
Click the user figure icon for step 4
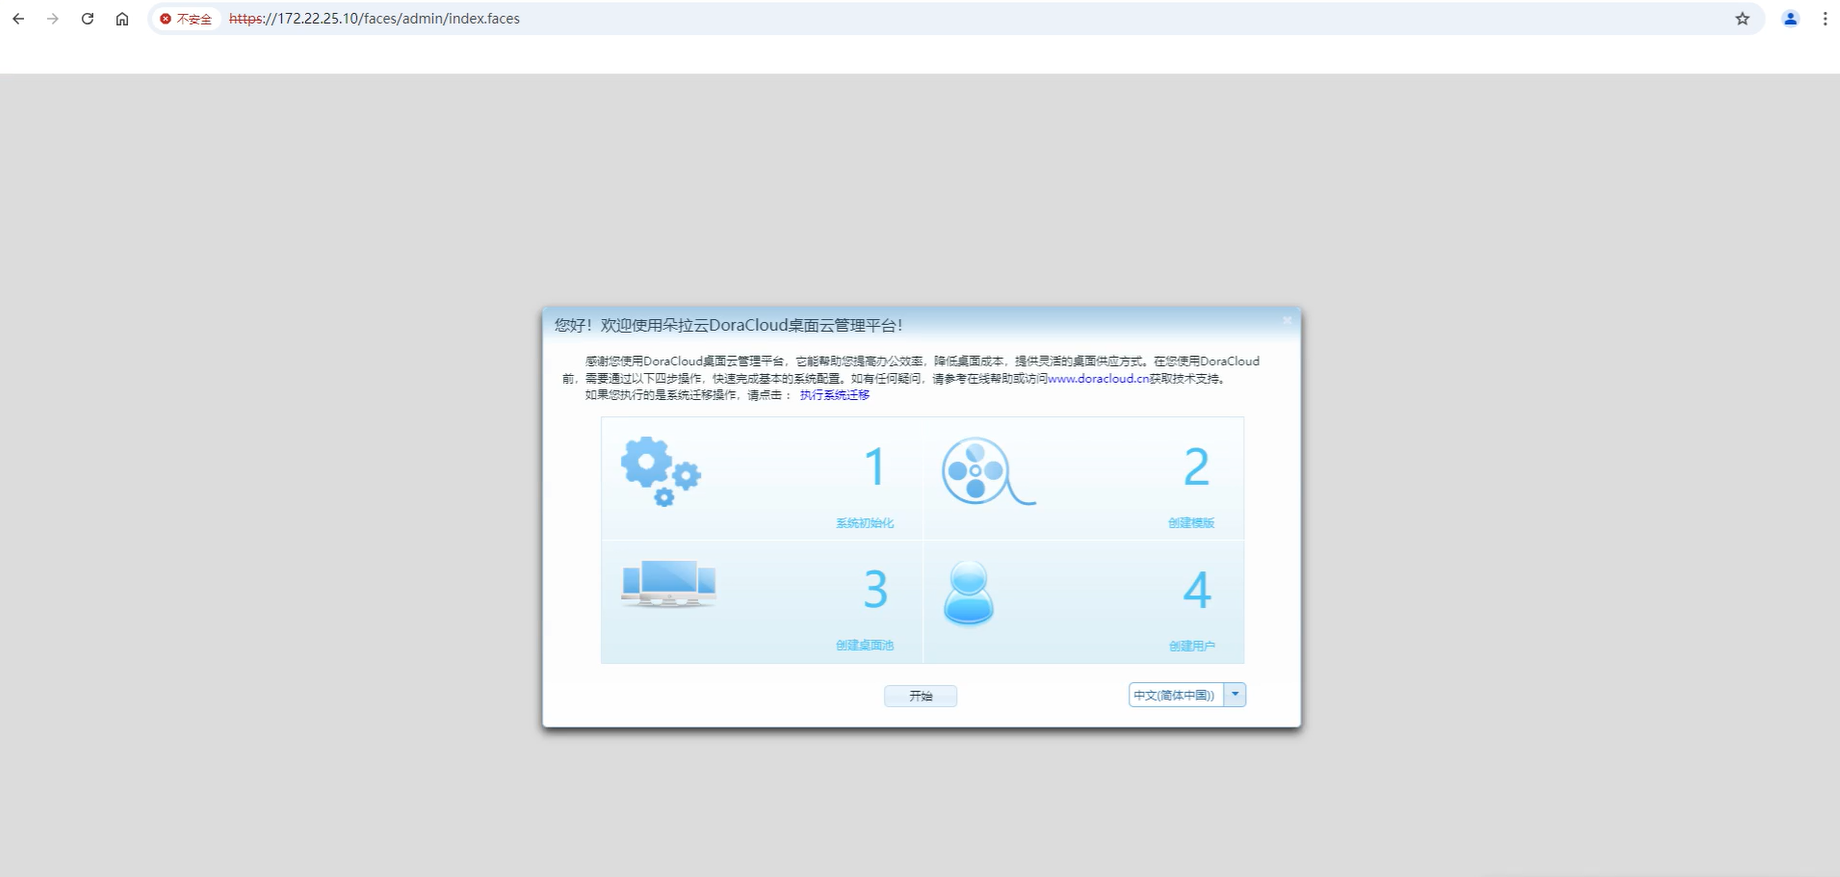tap(969, 592)
